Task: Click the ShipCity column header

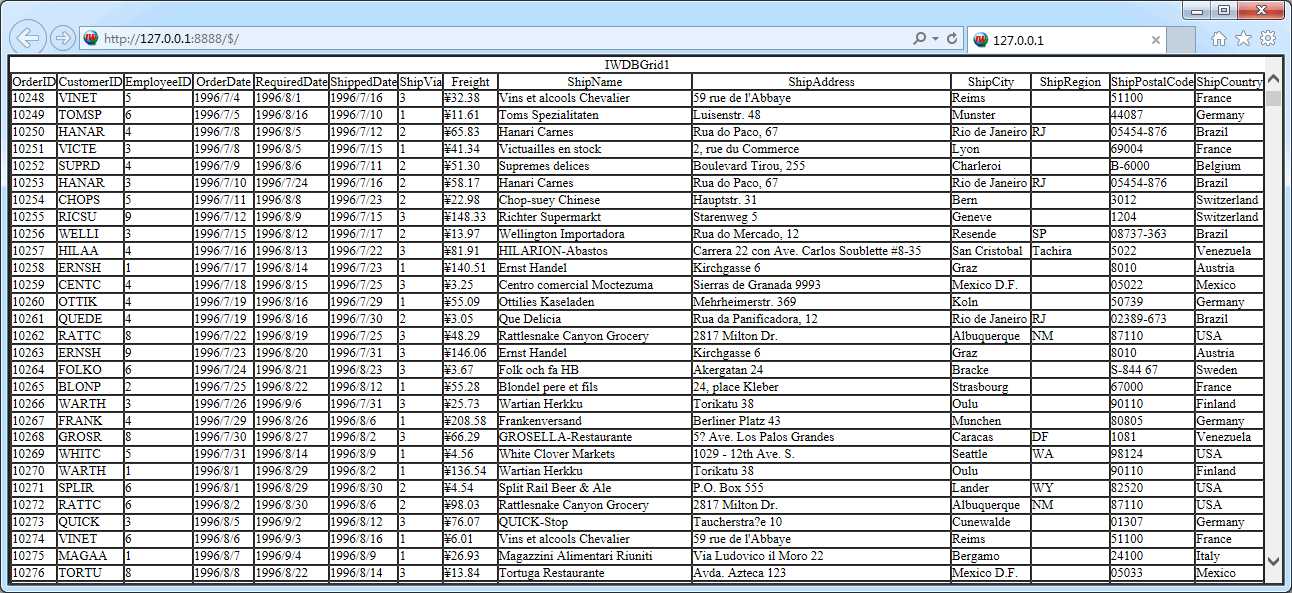Action: tap(990, 82)
